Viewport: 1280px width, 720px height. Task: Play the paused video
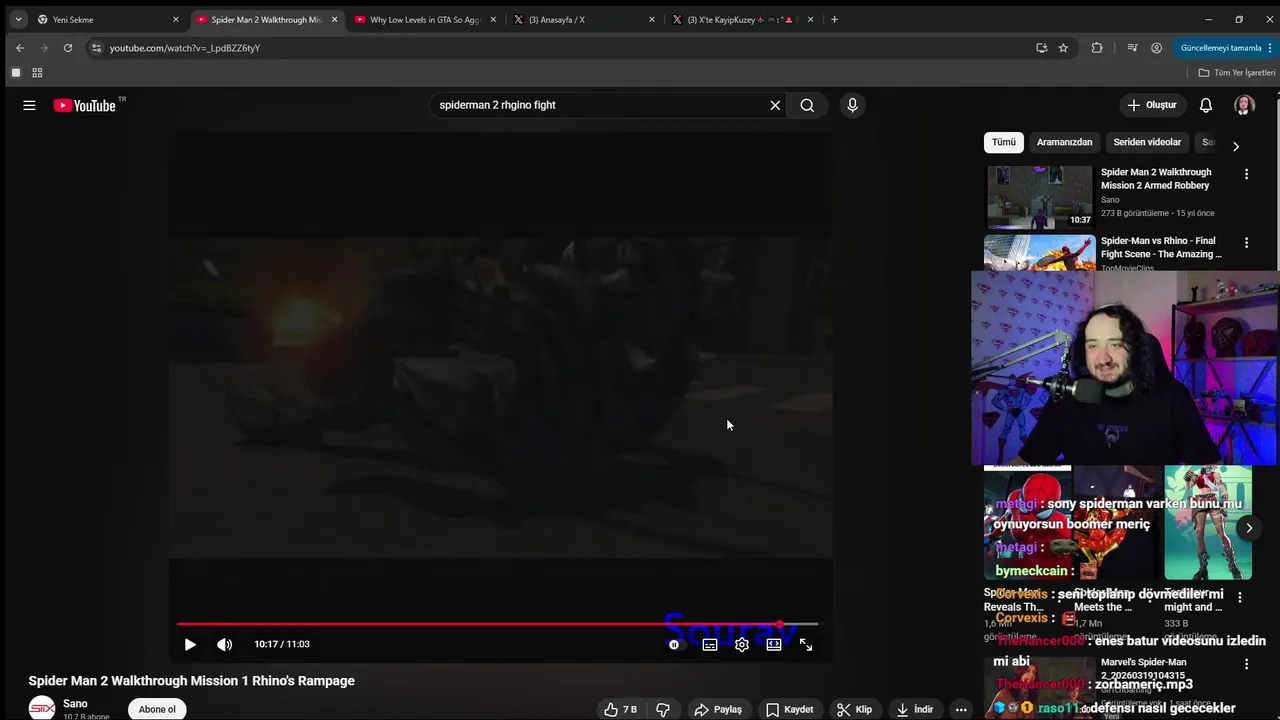tap(190, 645)
